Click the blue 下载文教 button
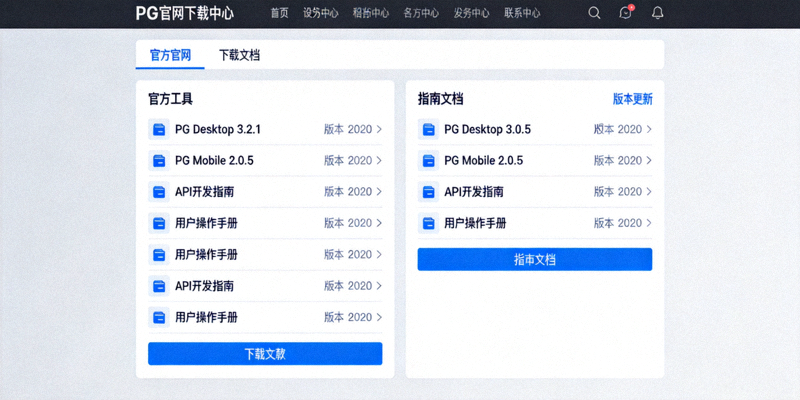The image size is (800, 400). click(x=265, y=354)
